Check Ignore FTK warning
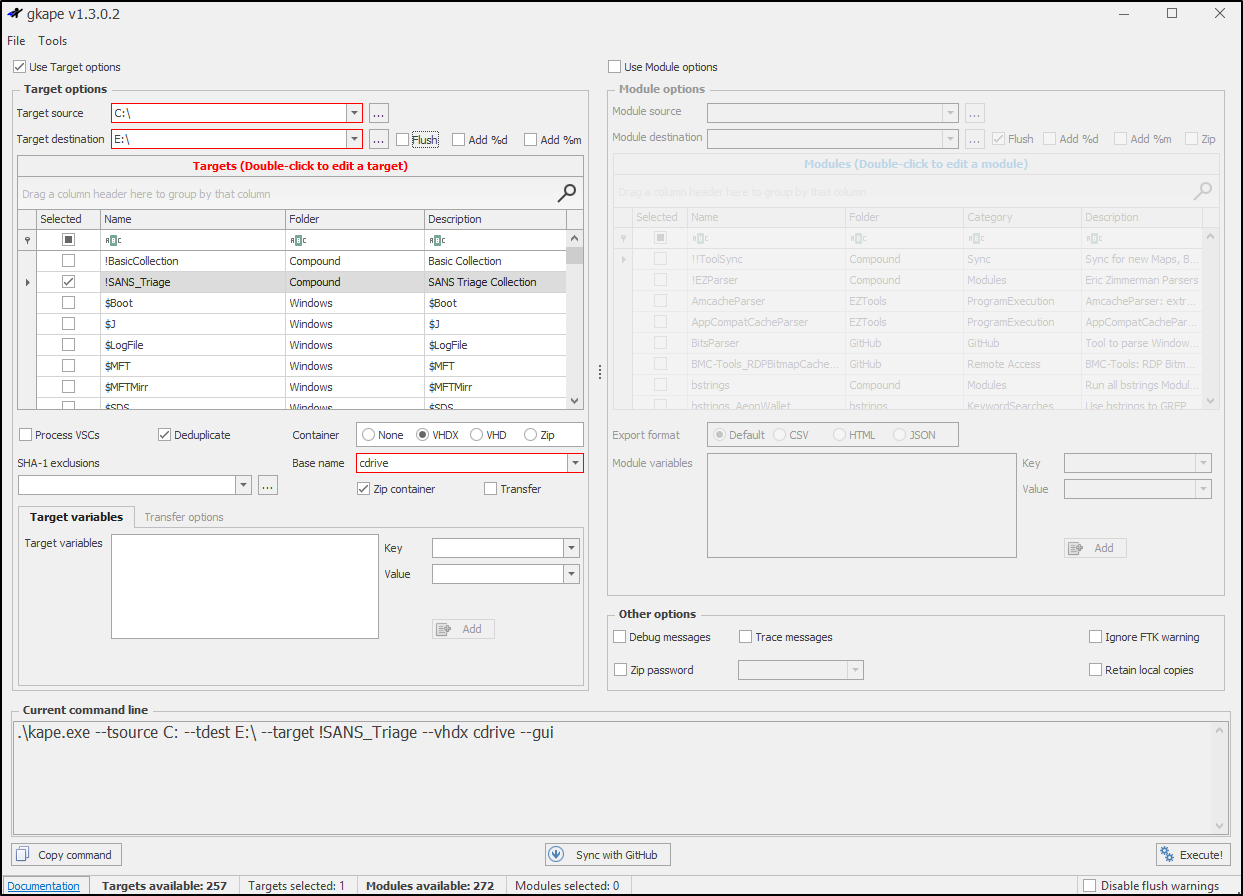1243x896 pixels. [1095, 637]
